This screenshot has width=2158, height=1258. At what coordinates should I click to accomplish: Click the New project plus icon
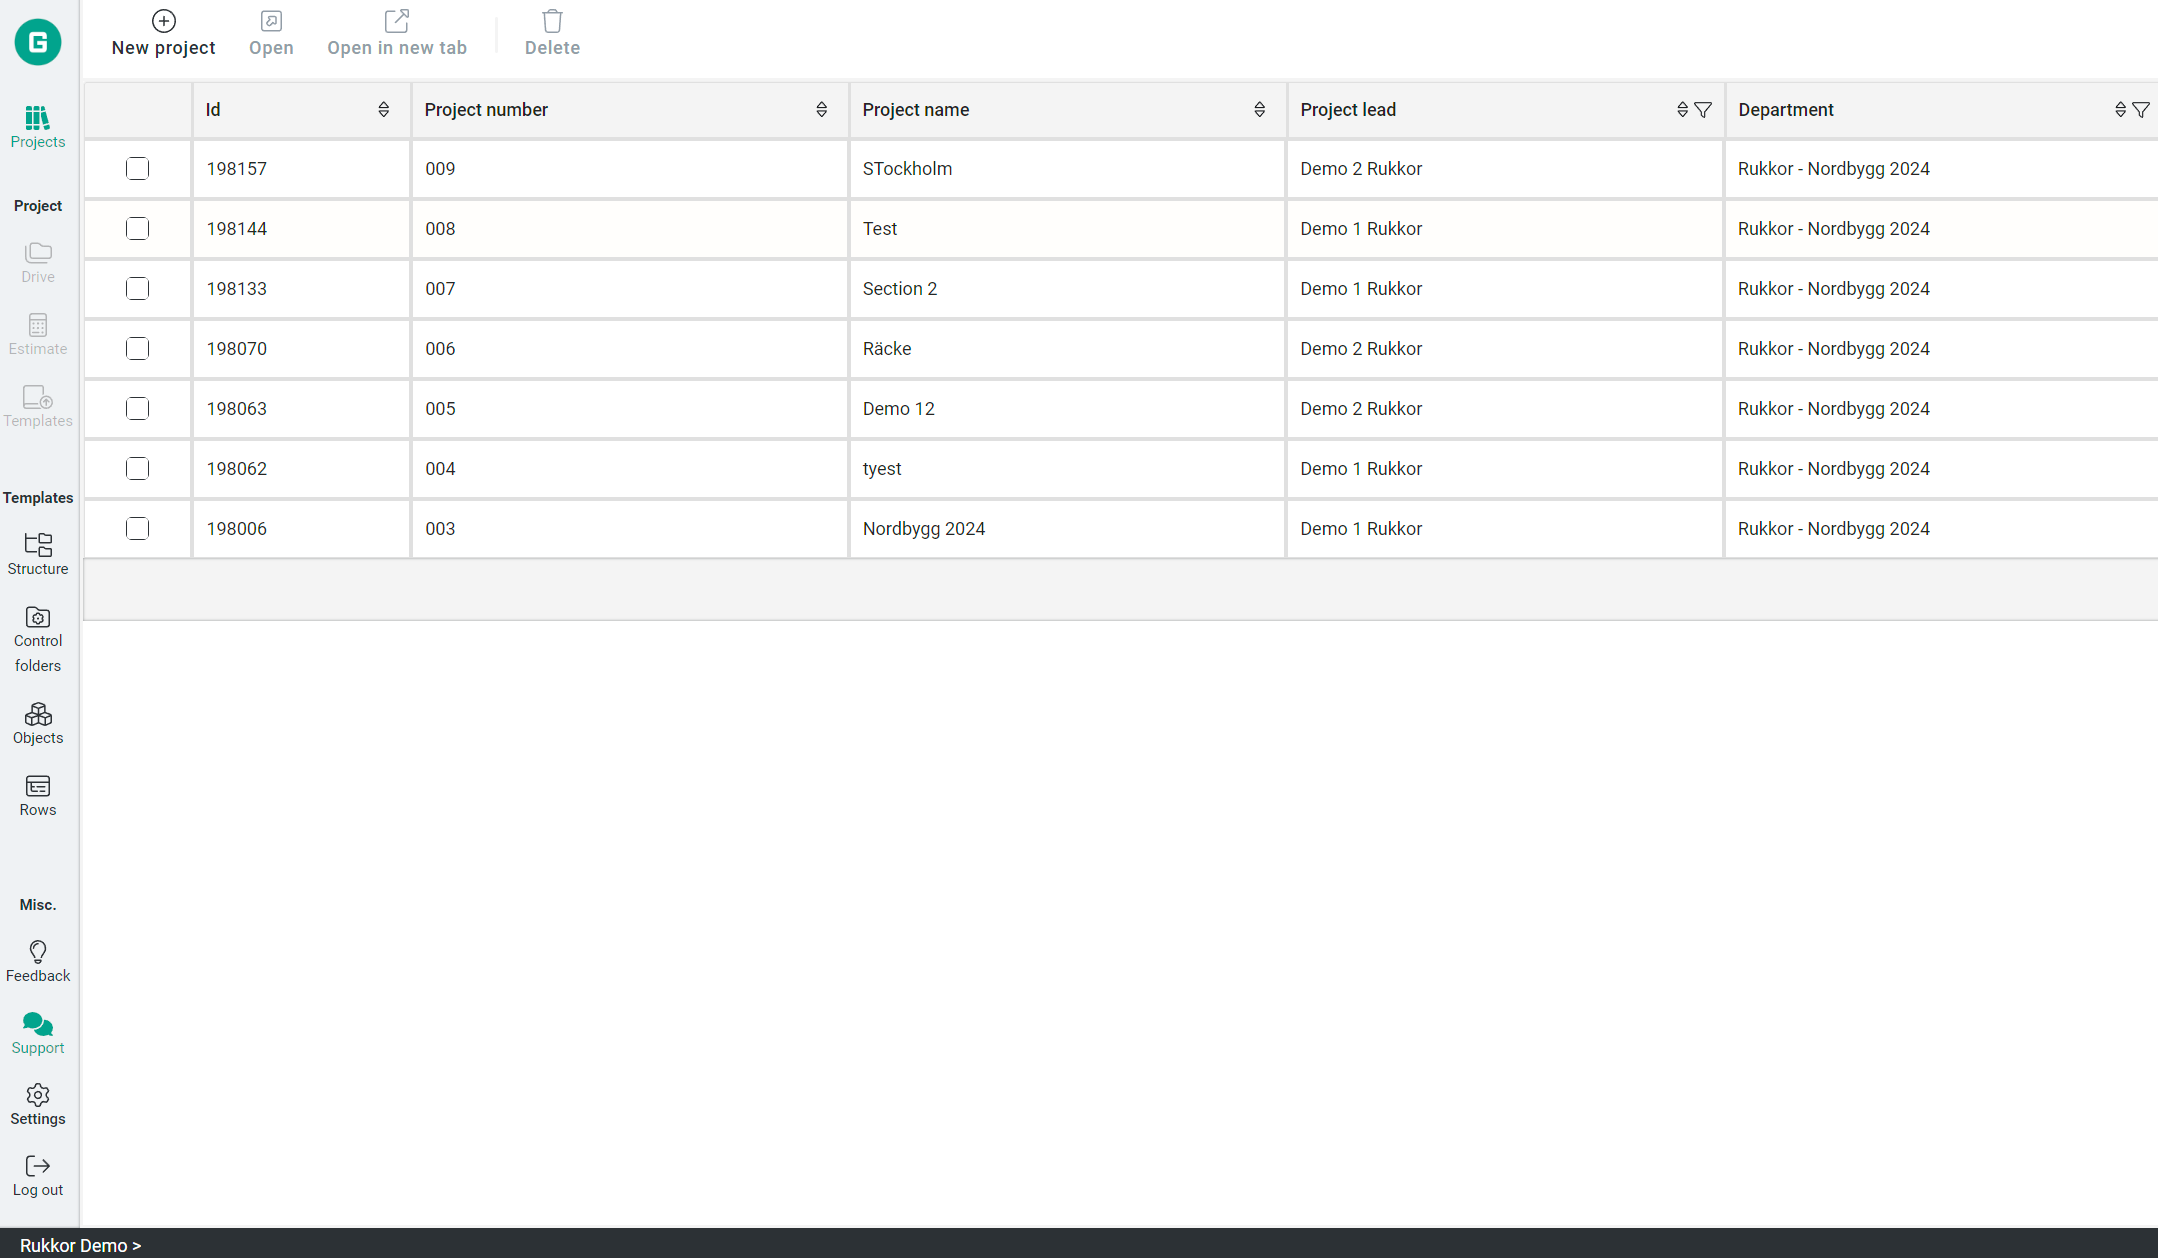(x=164, y=21)
